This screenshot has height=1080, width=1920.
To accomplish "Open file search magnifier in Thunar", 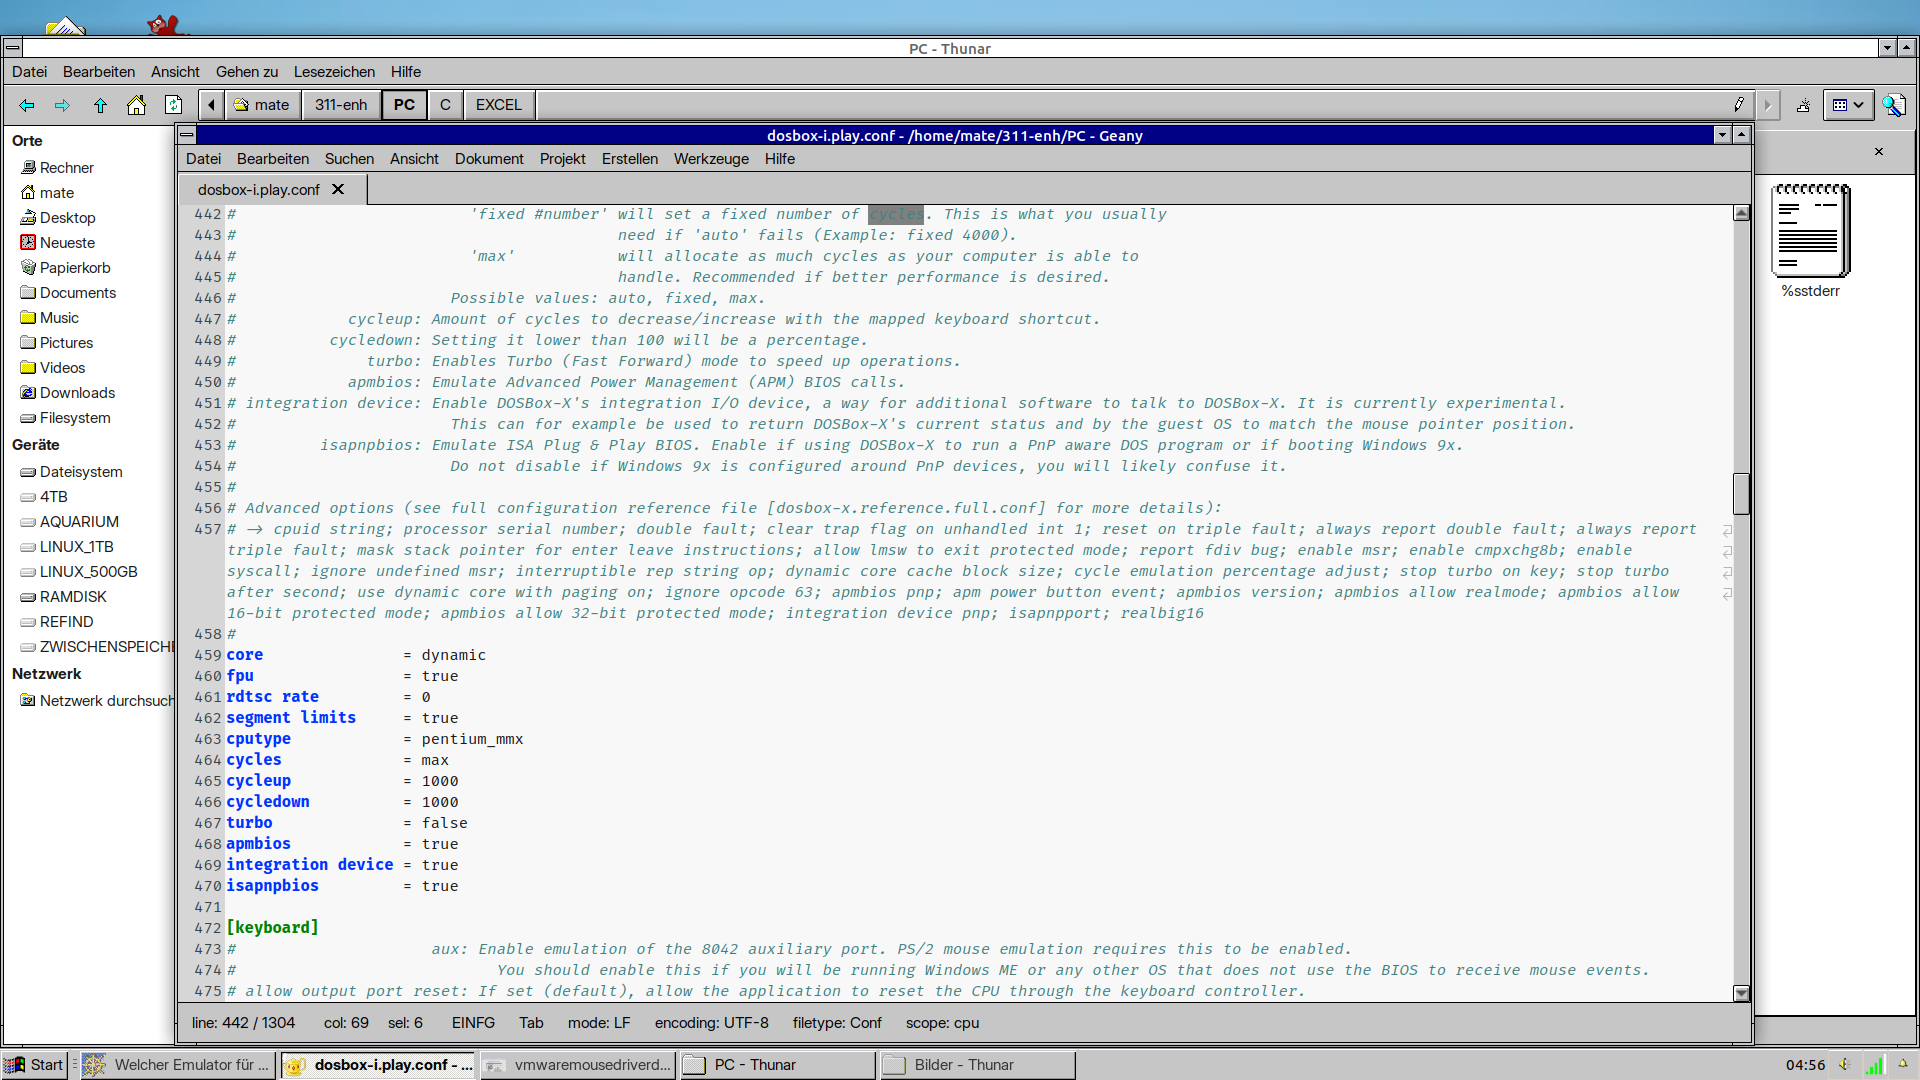I will point(1893,105).
